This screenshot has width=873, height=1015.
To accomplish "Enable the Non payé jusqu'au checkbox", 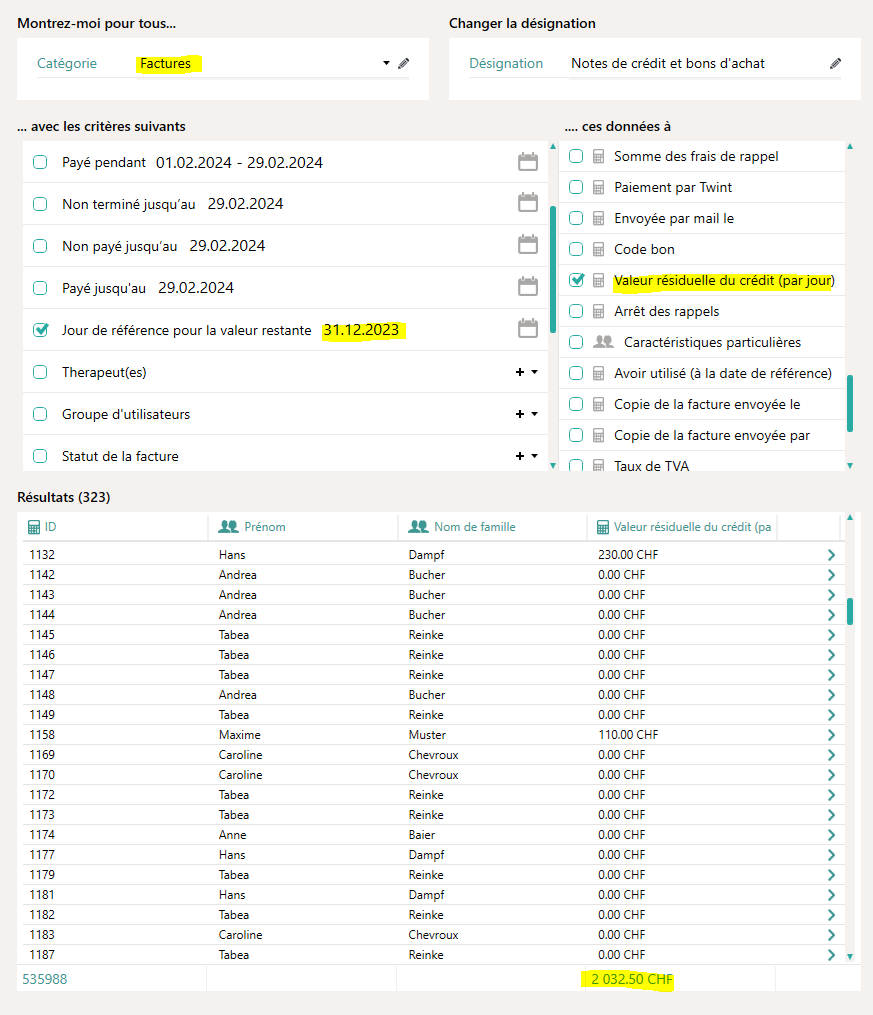I will pyautogui.click(x=40, y=246).
